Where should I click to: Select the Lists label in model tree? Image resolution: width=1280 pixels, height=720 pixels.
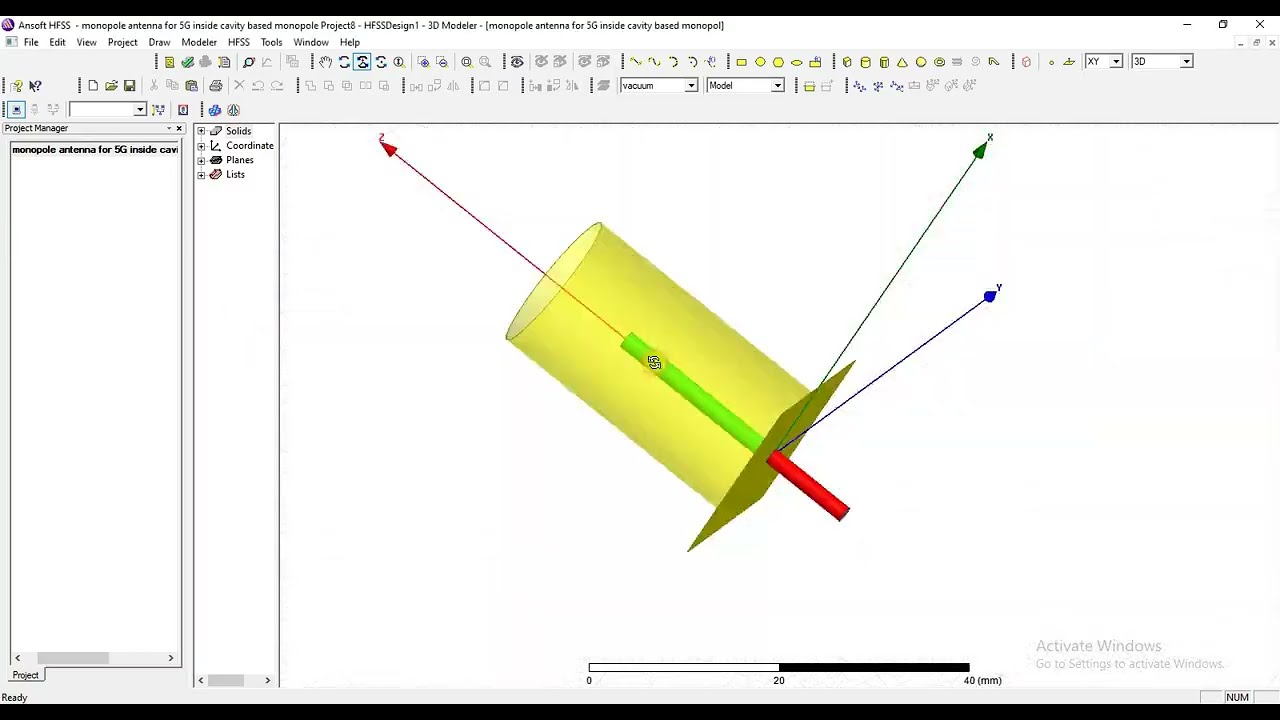click(235, 175)
